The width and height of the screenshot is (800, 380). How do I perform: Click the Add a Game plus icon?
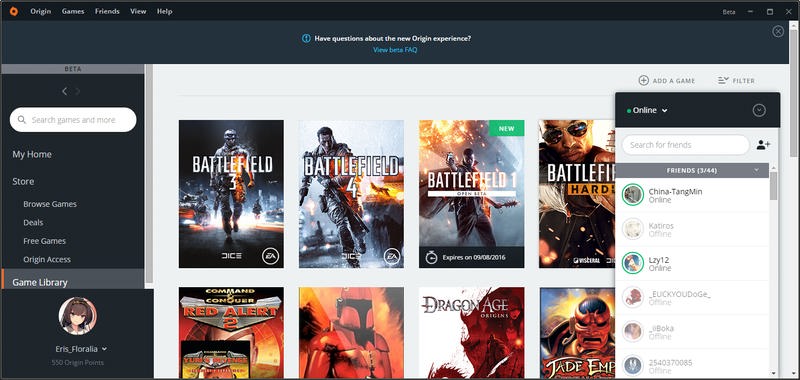(x=643, y=81)
